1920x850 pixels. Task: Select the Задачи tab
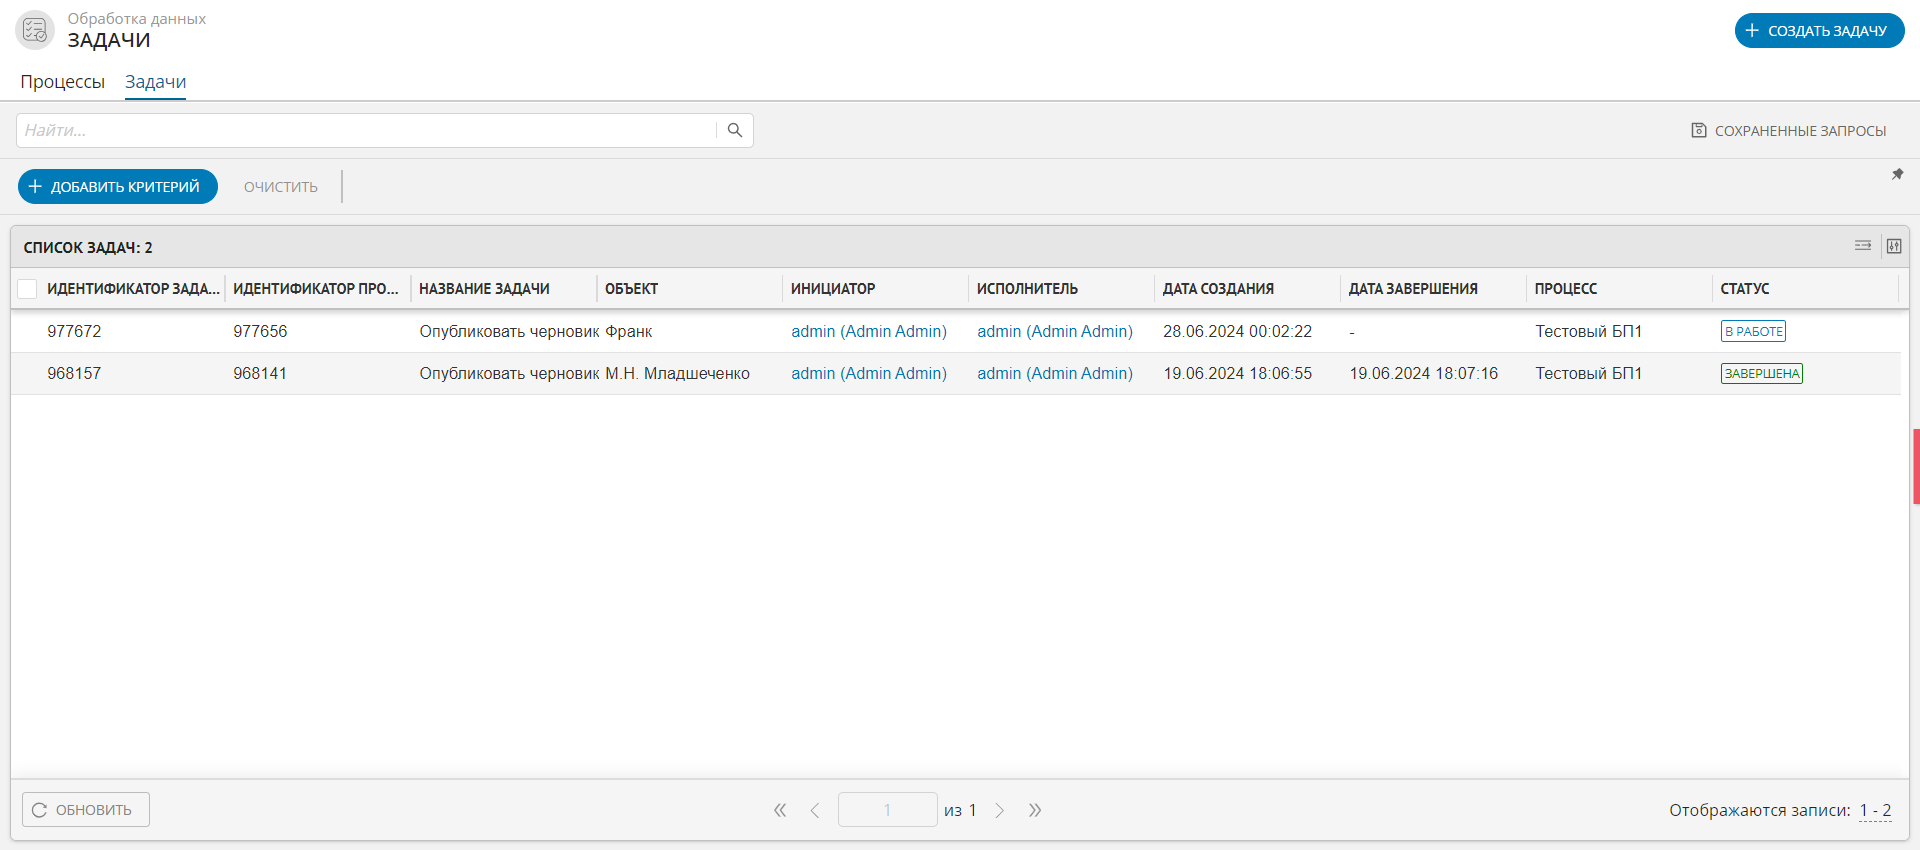(x=155, y=82)
